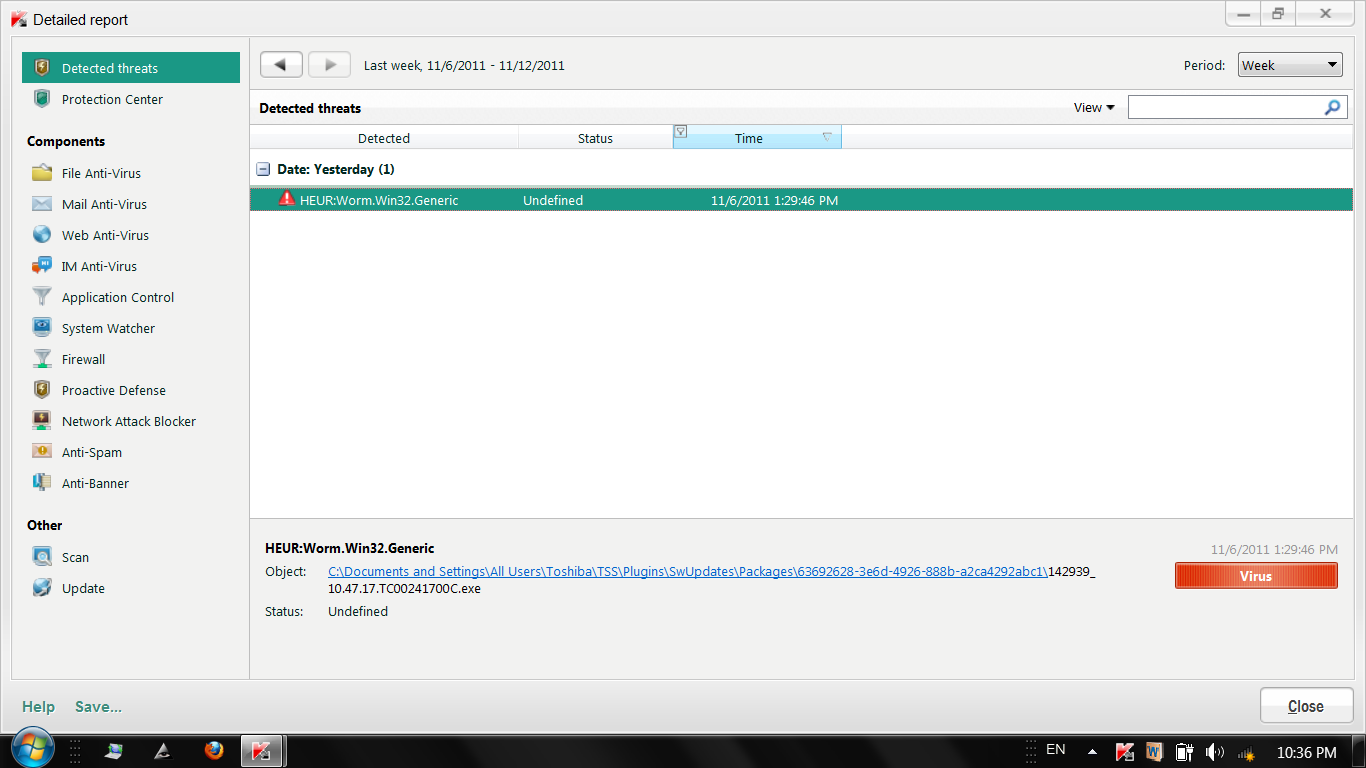This screenshot has height=768, width=1366.
Task: Select the System Watcher monitor icon
Action: point(42,328)
